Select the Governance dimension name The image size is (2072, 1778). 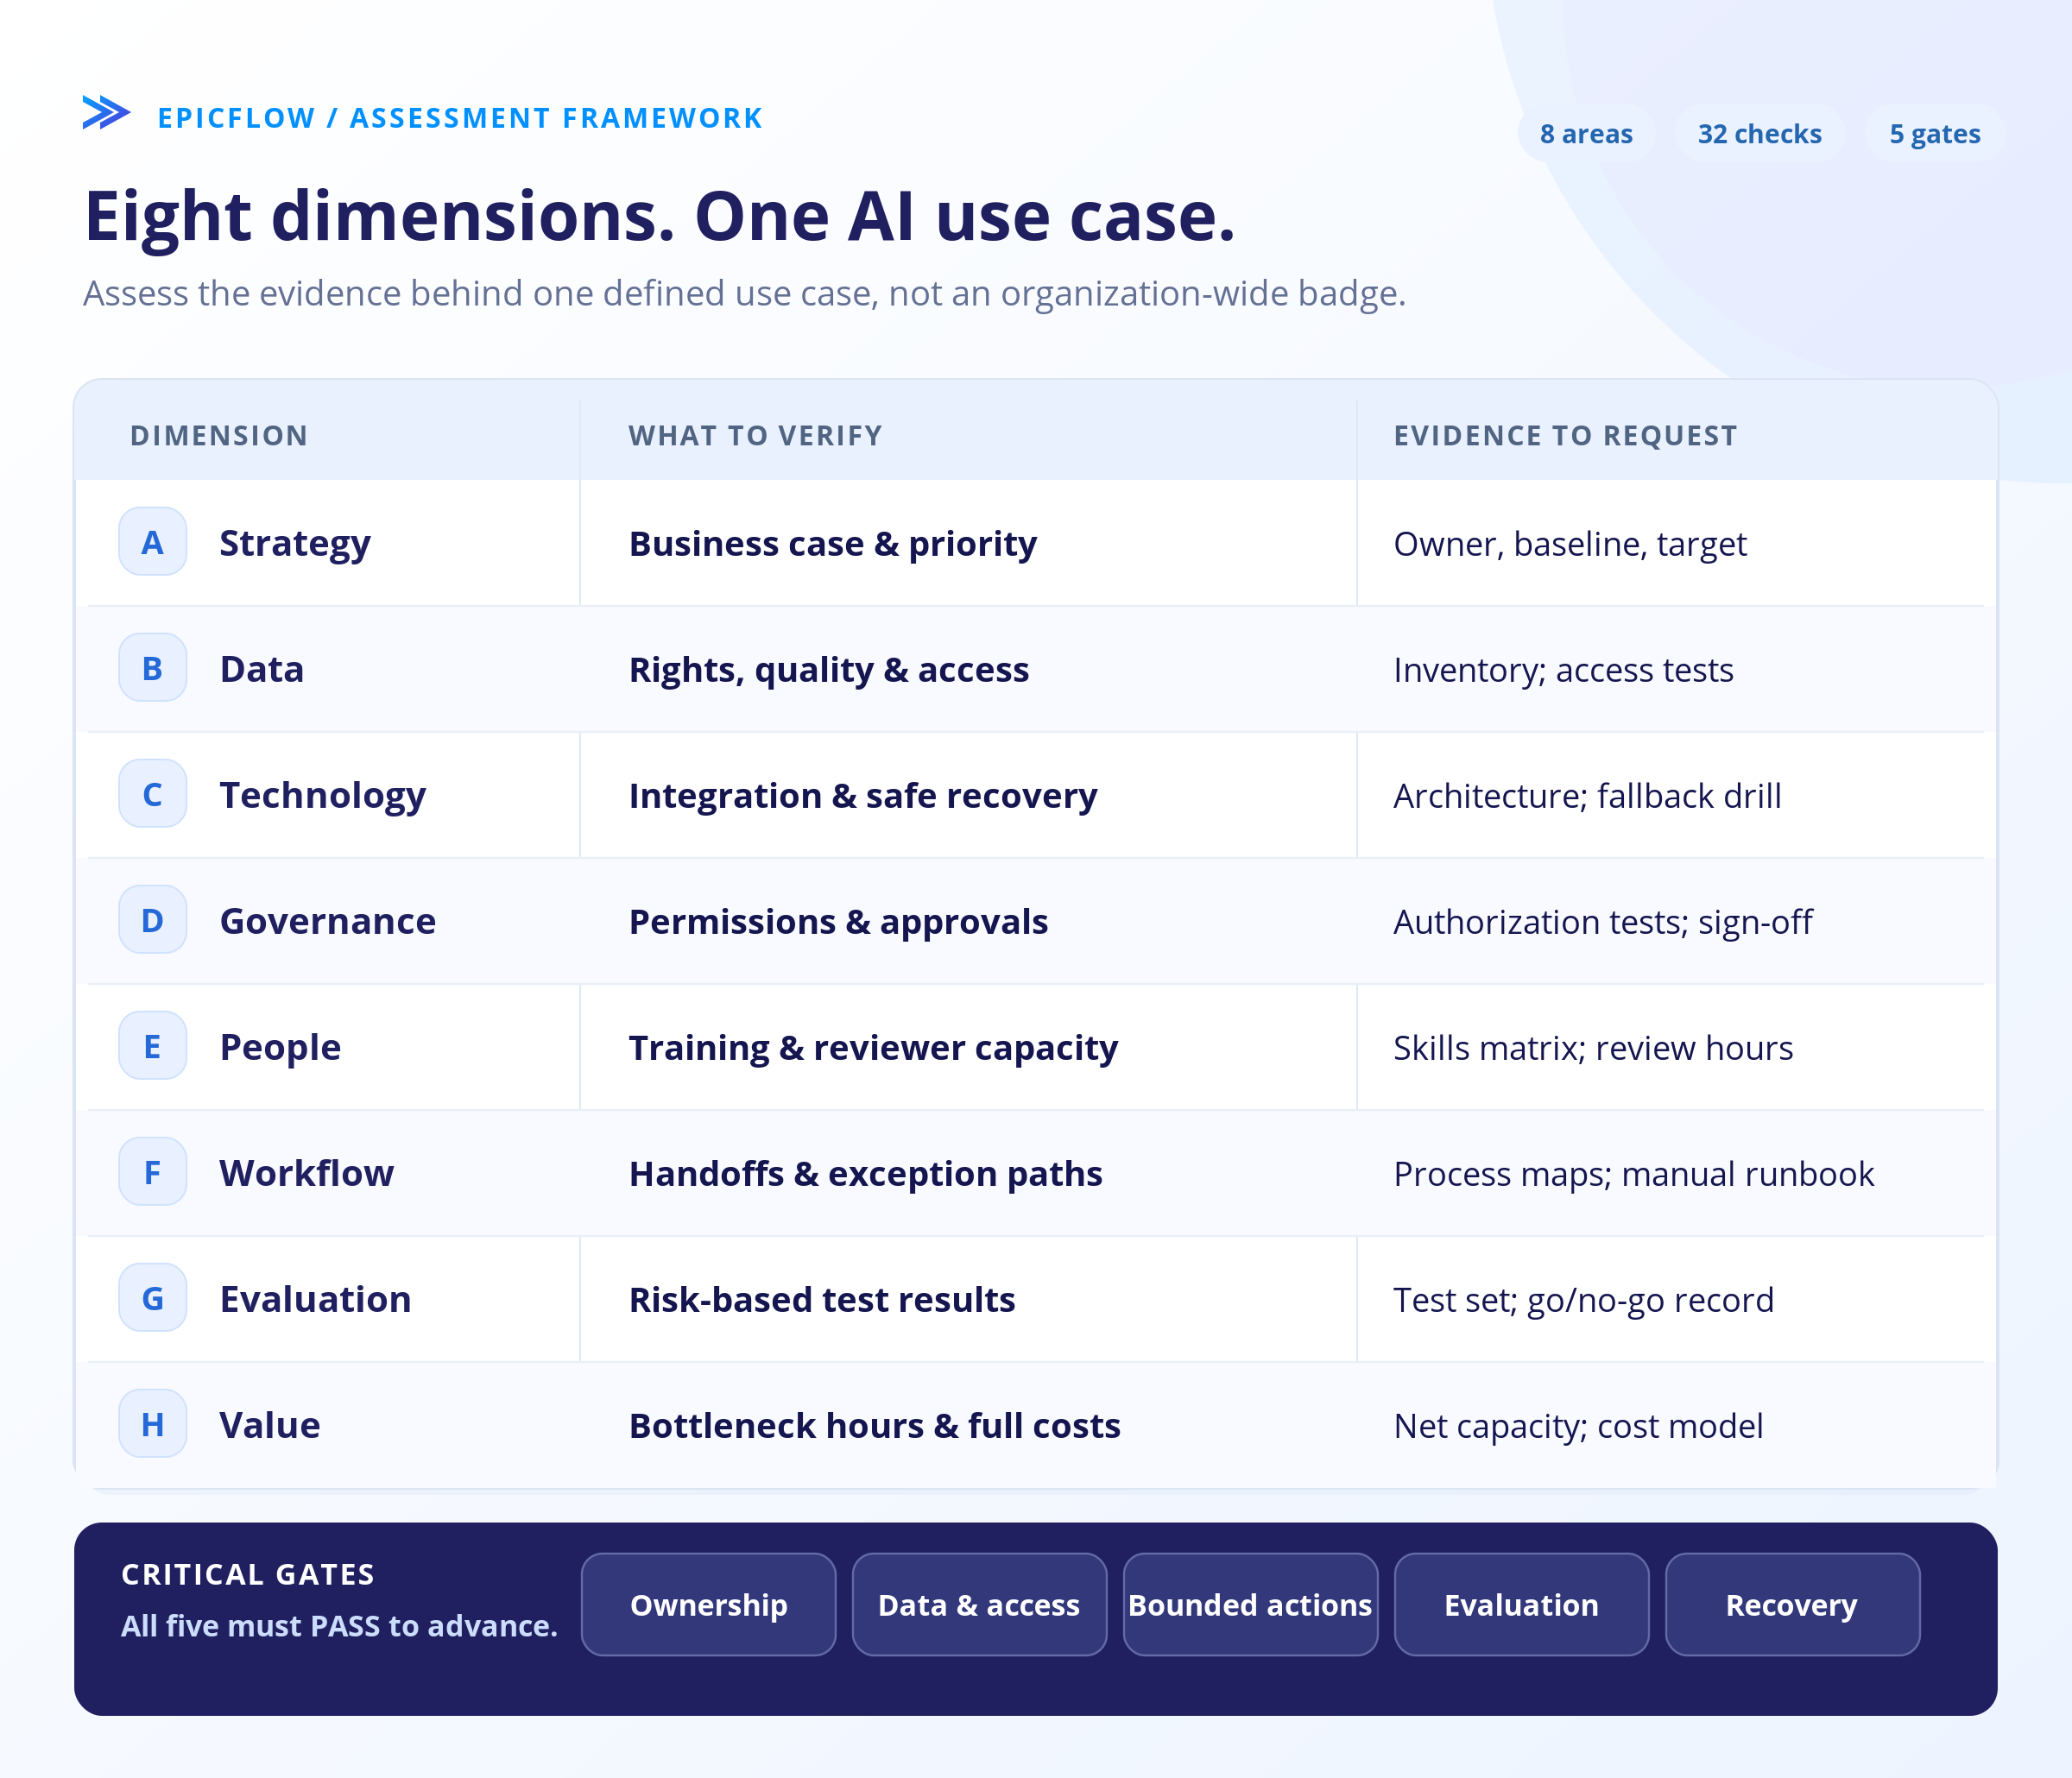328,921
